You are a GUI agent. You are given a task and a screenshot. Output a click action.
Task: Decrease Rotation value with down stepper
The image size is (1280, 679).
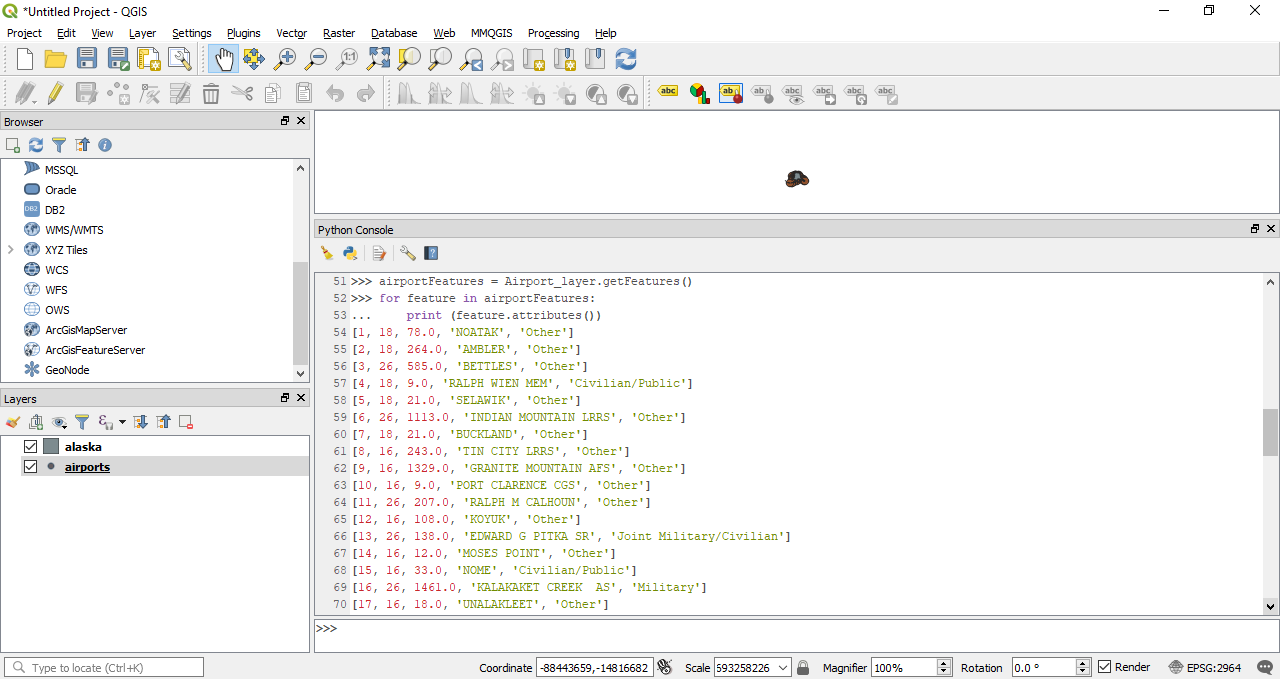point(1082,672)
